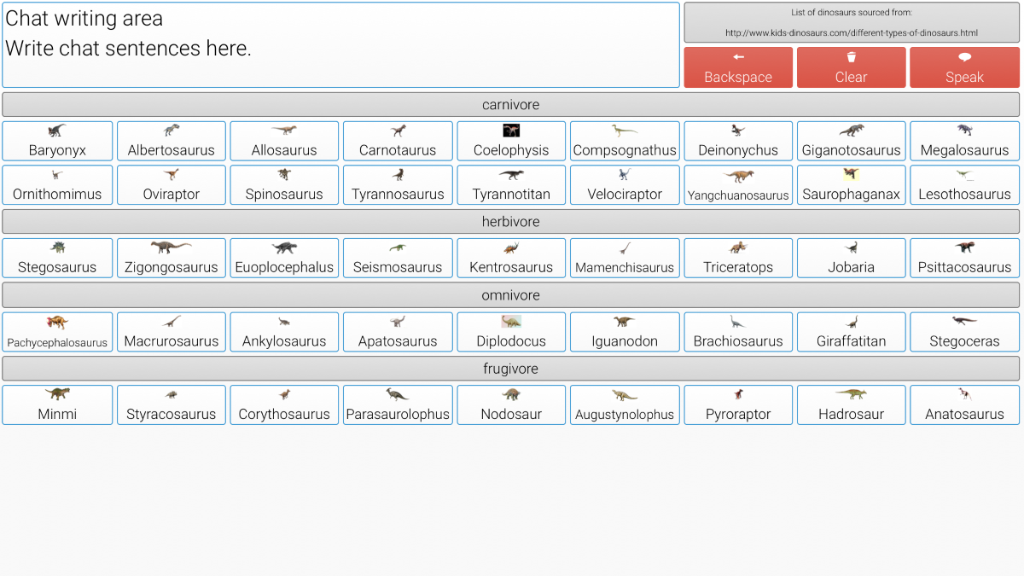
Task: Select the Megalosaurus tile
Action: tap(965, 141)
